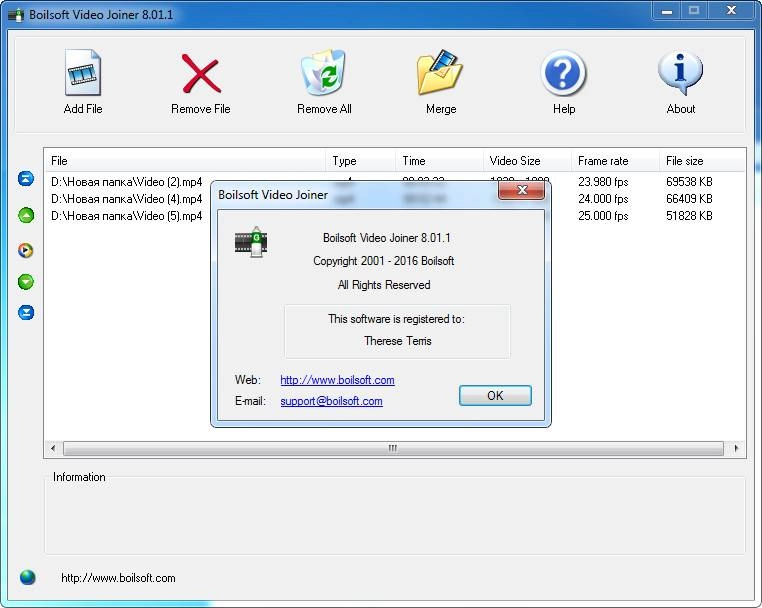Click the registered name Therese Terris
The image size is (762, 608).
(x=398, y=341)
